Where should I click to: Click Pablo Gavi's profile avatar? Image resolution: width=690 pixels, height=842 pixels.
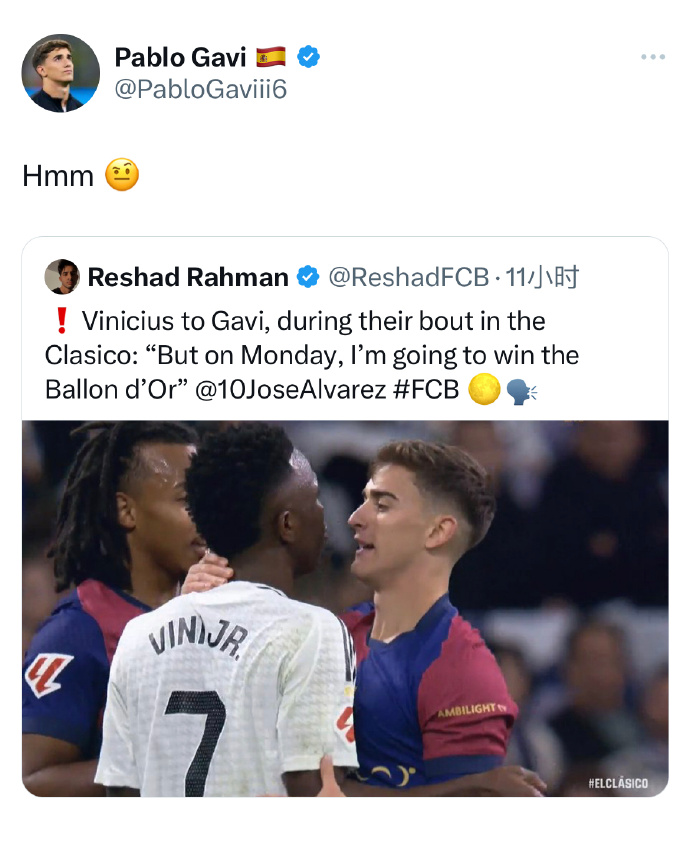coord(60,73)
